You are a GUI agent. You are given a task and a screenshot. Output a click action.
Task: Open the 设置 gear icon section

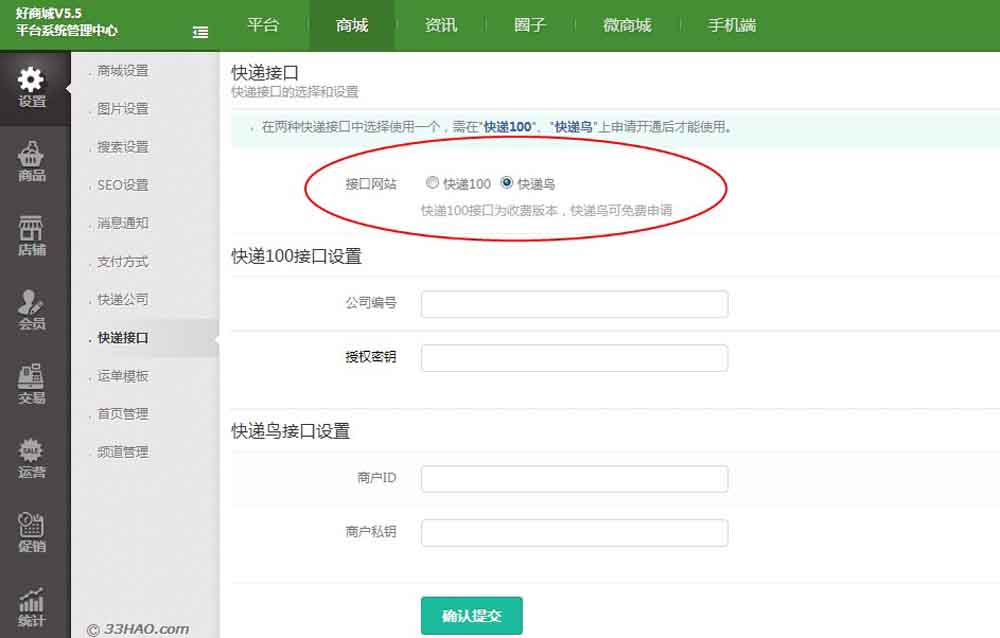pos(32,88)
